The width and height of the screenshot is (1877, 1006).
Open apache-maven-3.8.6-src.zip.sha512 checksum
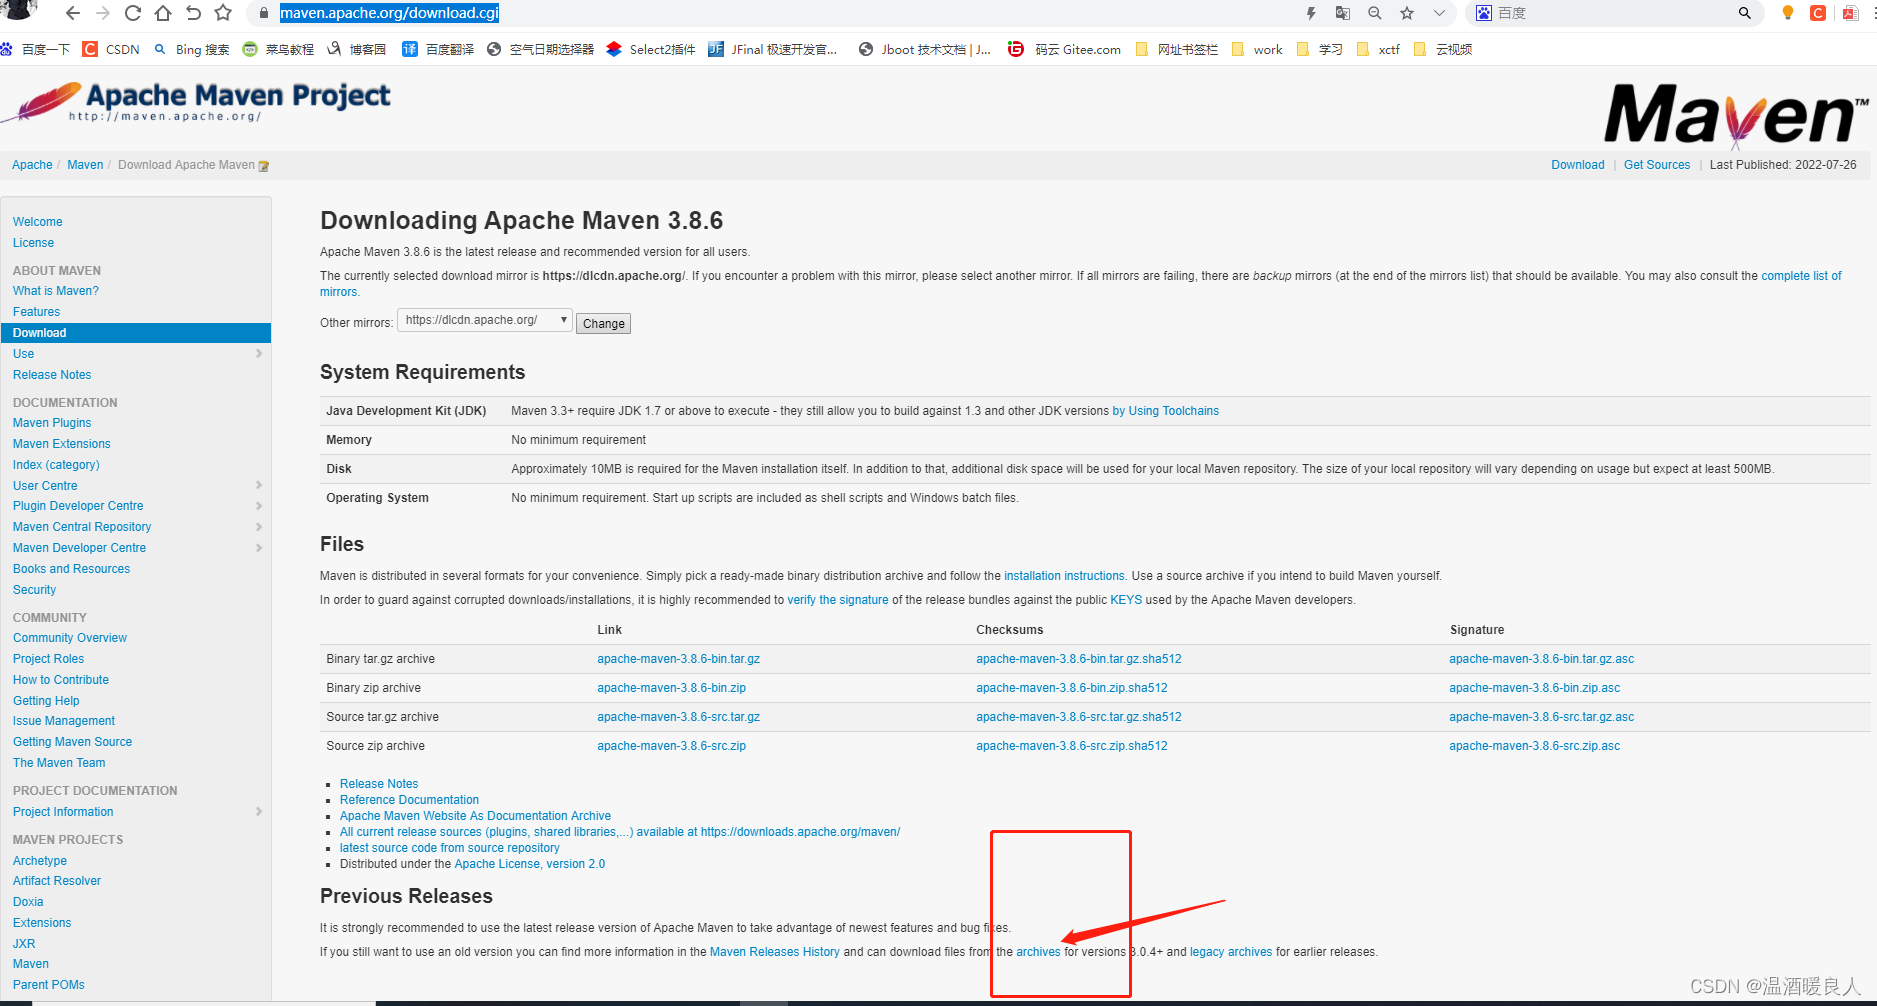point(1072,746)
